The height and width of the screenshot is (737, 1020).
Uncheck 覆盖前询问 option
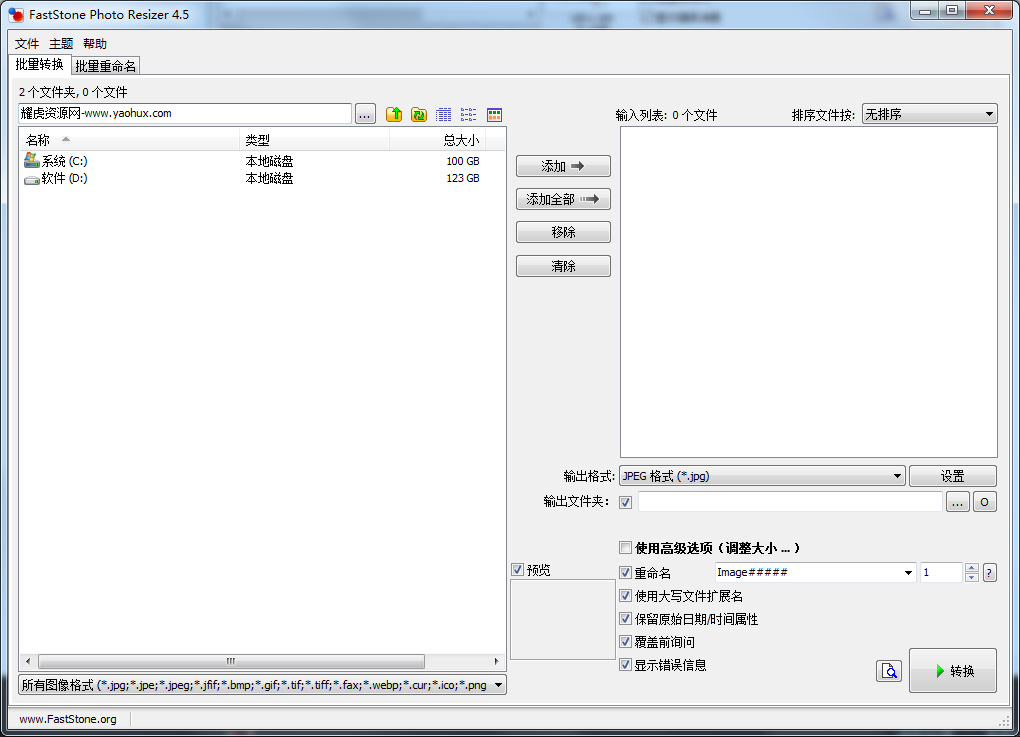pos(626,642)
